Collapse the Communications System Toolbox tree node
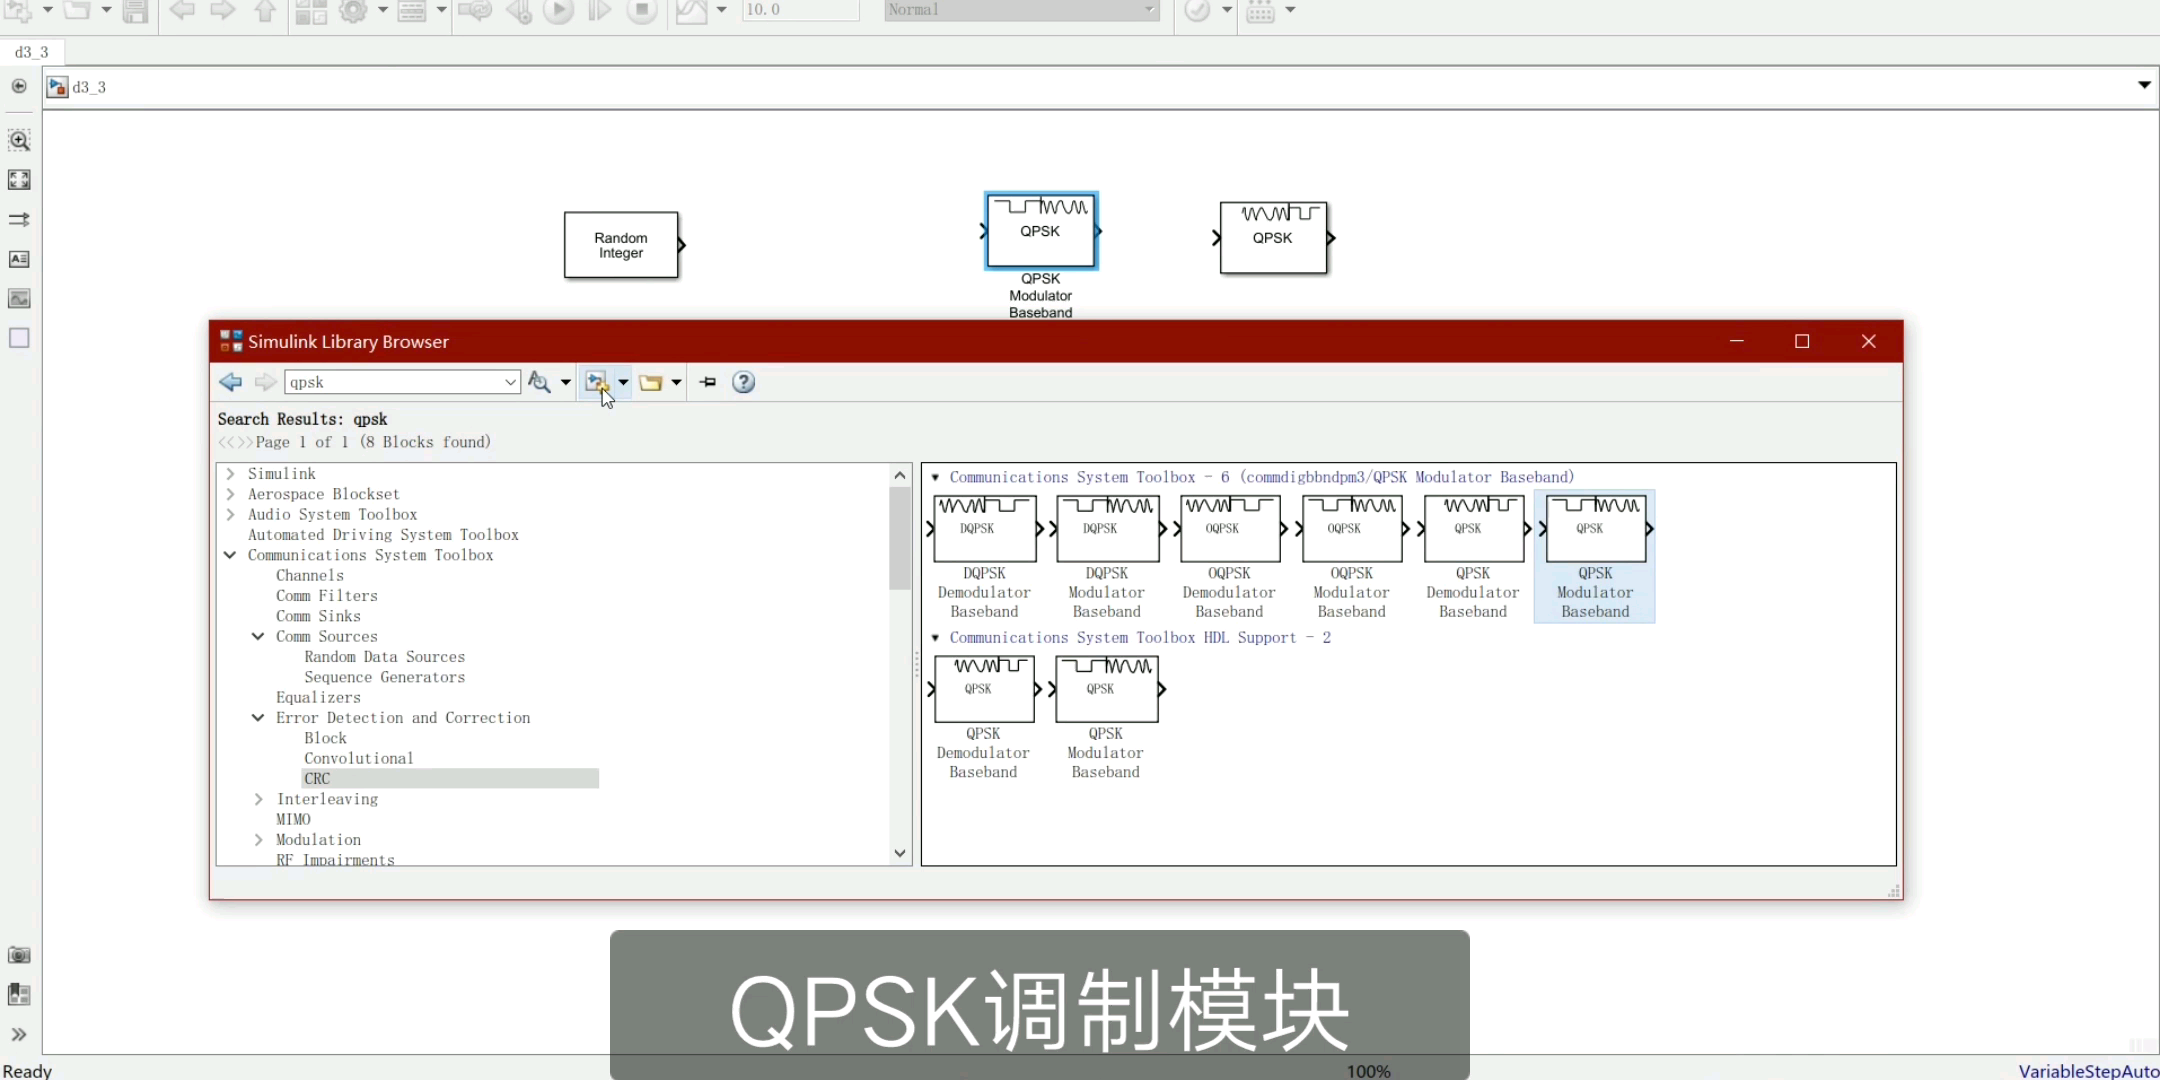The height and width of the screenshot is (1080, 2160). 230,555
